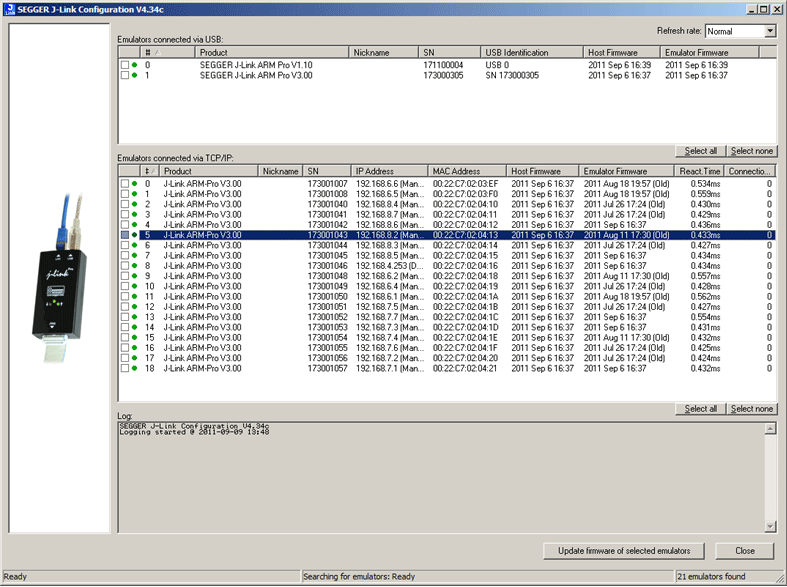The height and width of the screenshot is (587, 787).
Task: Check the box for TCP/IP emulator 173001008
Action: pyautogui.click(x=124, y=194)
